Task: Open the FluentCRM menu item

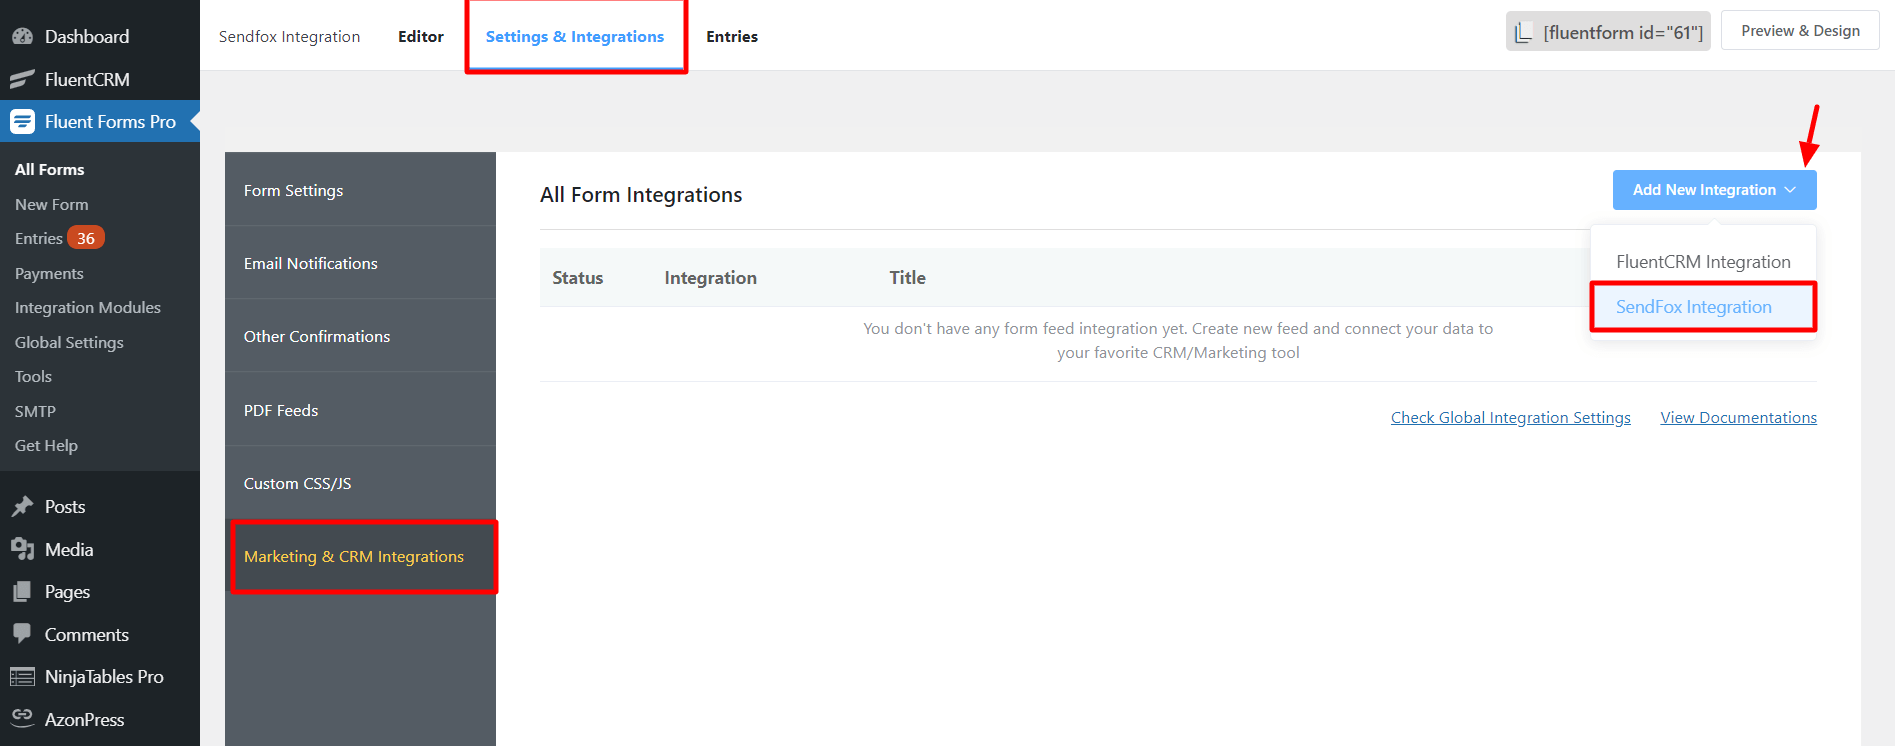Action: pos(100,79)
